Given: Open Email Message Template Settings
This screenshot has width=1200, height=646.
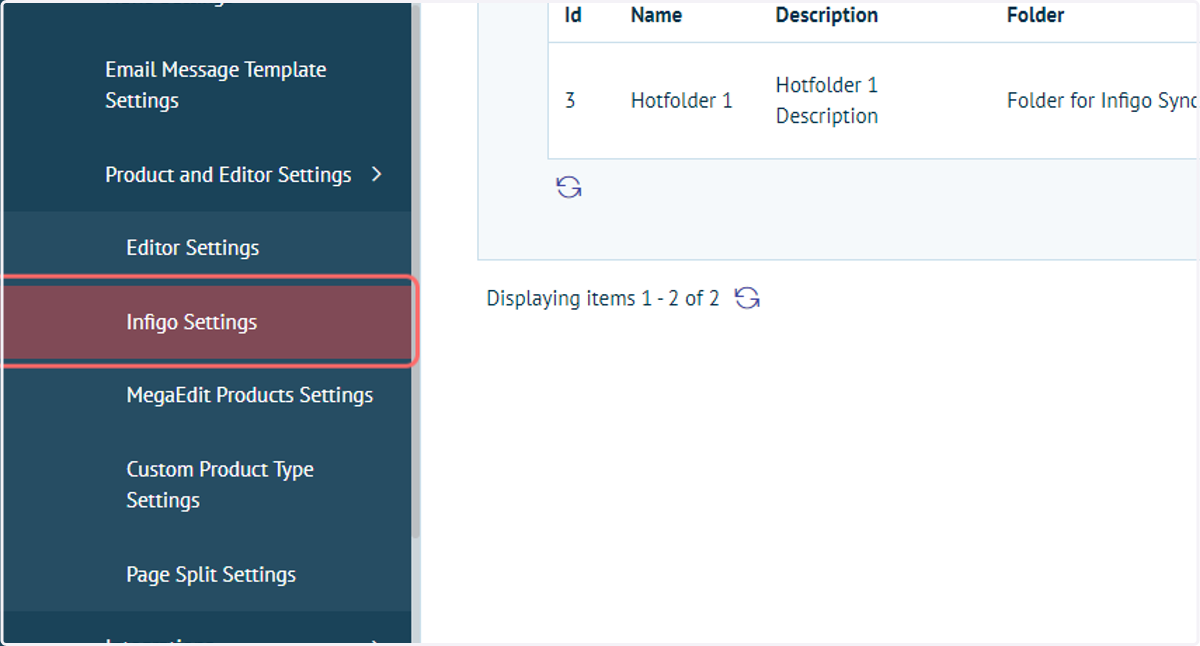Looking at the screenshot, I should point(215,85).
